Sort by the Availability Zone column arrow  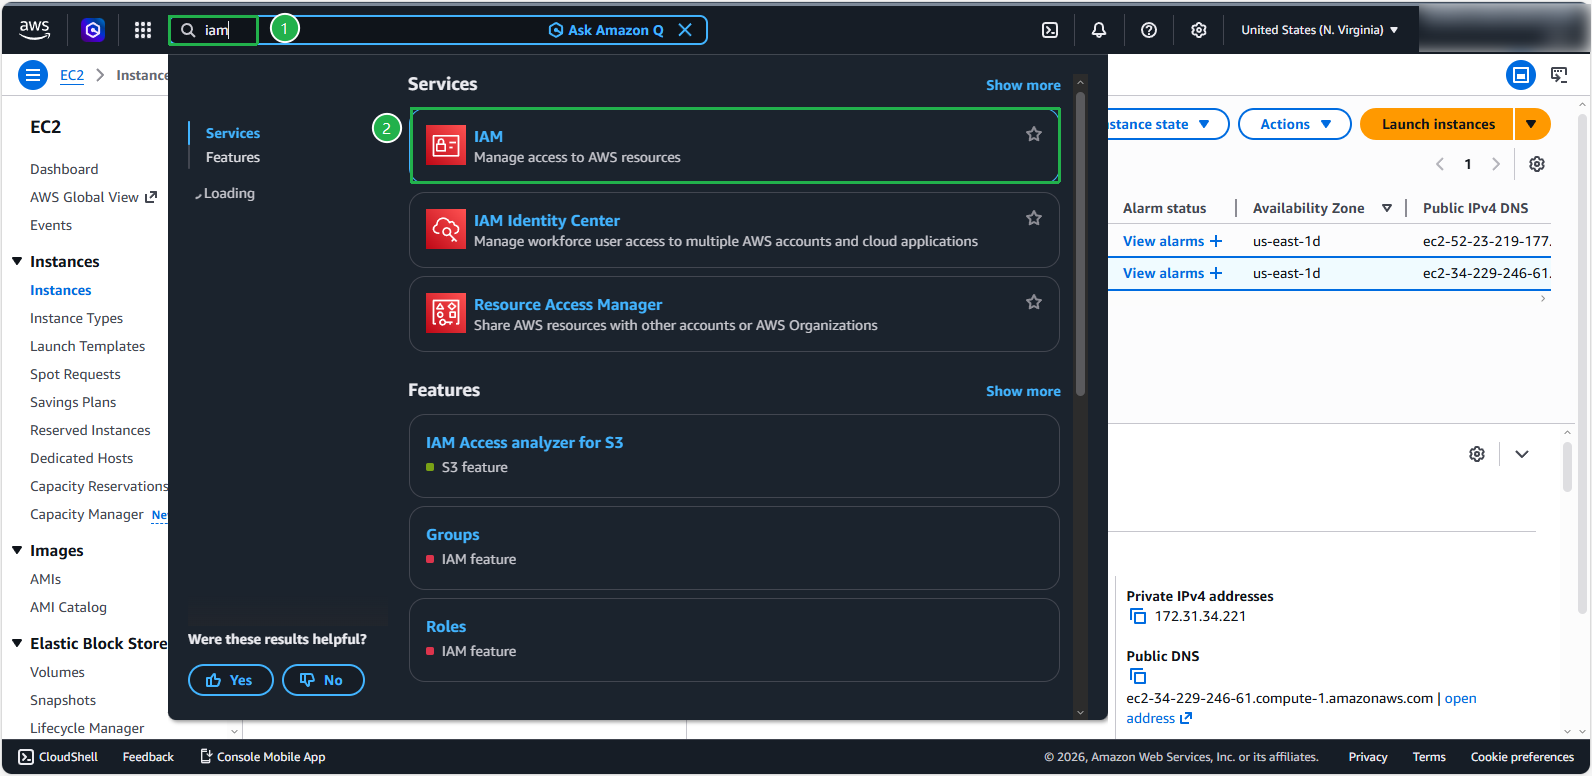1387,208
